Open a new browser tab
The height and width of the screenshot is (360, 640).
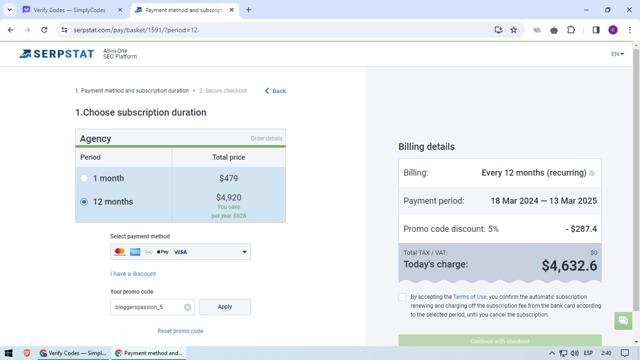click(248, 10)
